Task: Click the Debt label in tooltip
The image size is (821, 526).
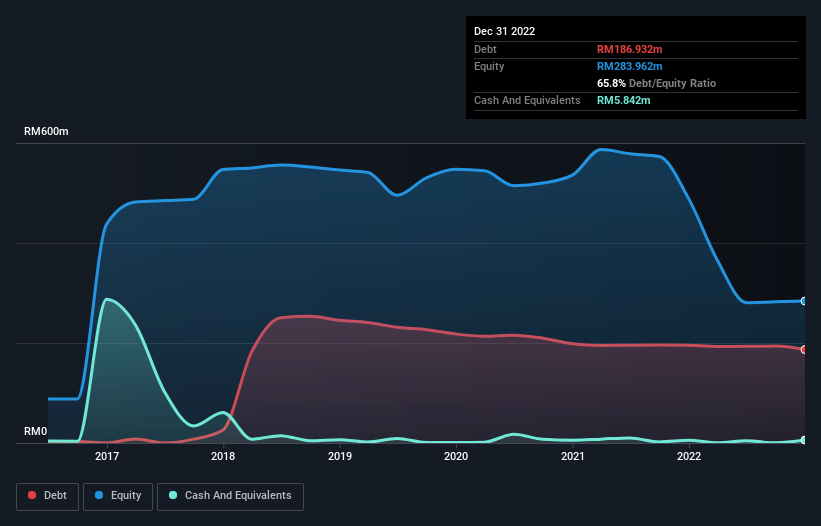Action: pos(485,49)
